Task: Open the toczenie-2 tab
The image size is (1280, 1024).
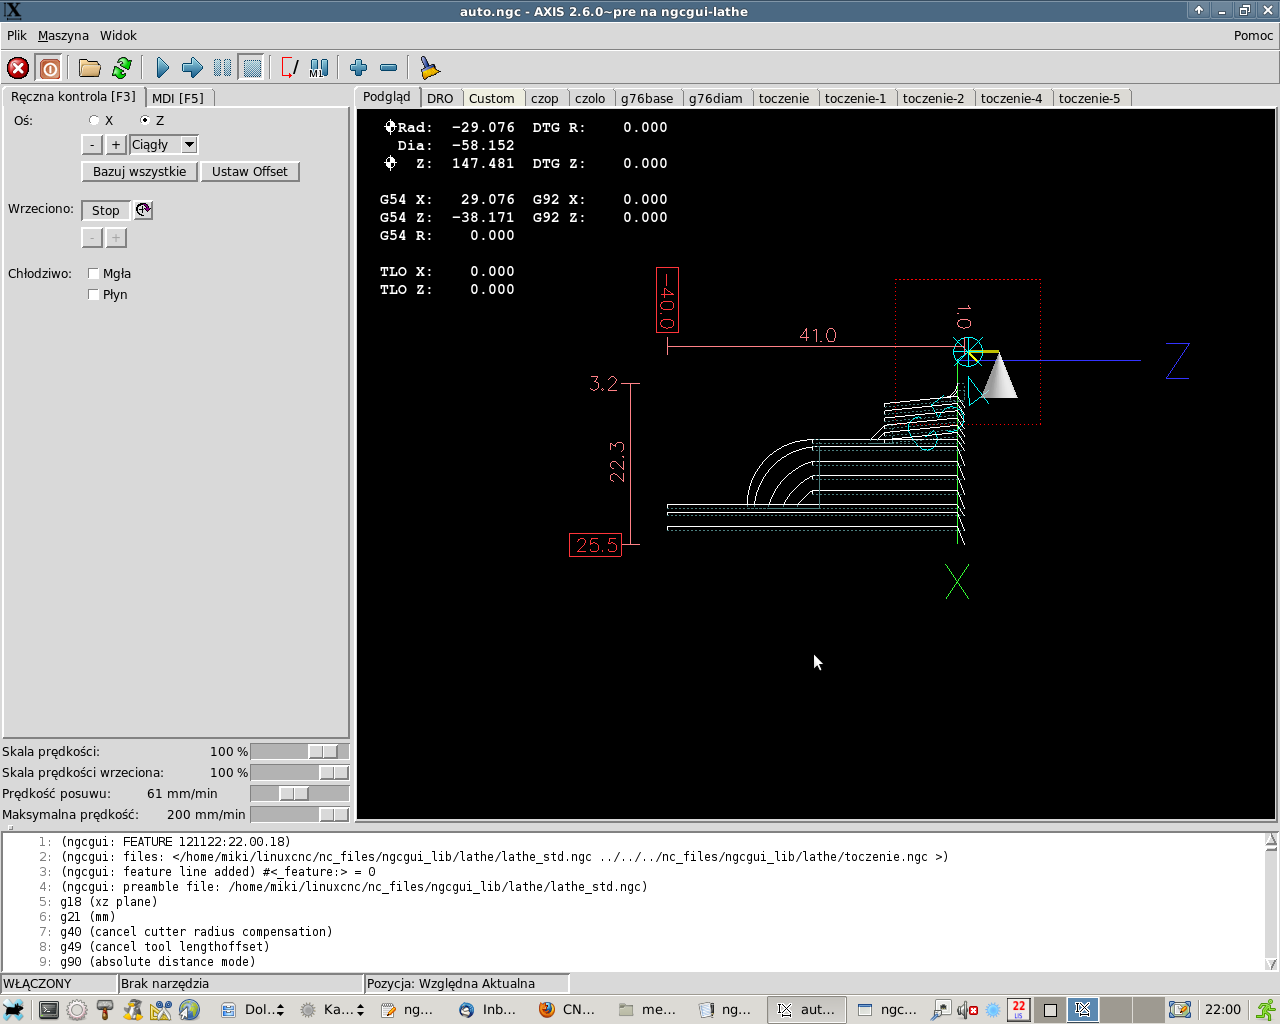Action: 934,98
